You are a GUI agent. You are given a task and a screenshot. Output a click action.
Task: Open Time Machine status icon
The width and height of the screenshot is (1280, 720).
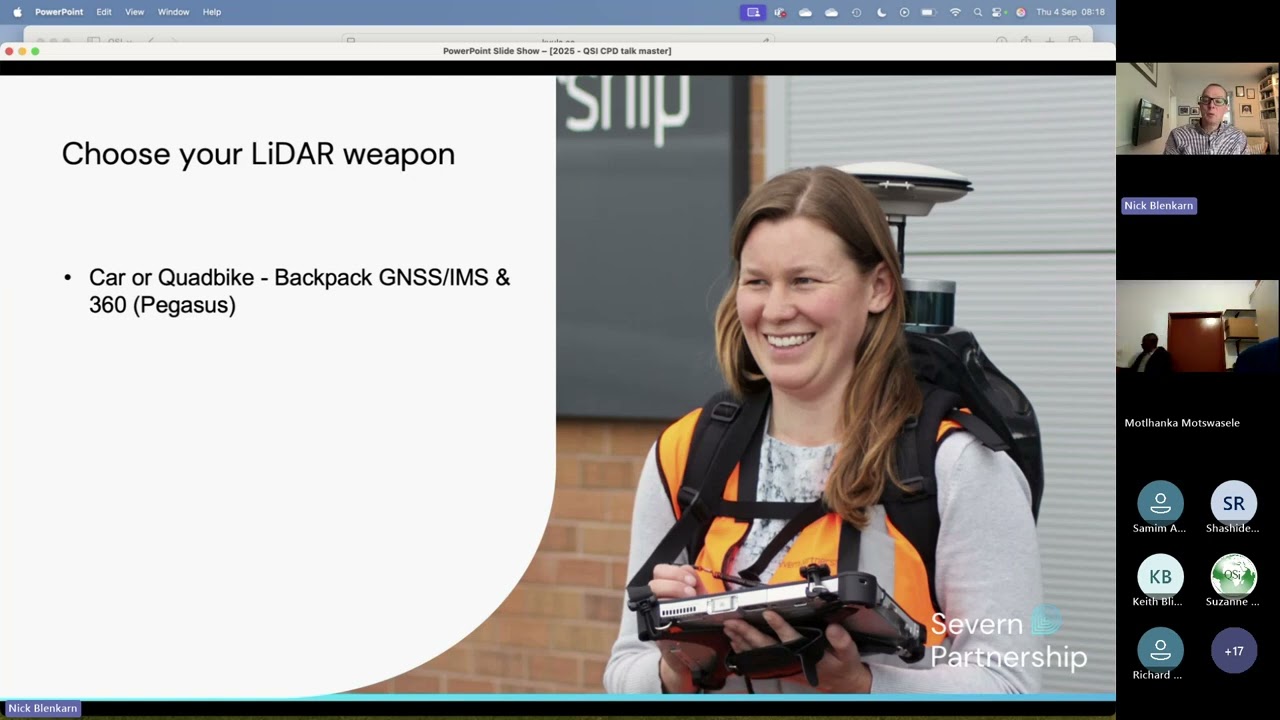click(856, 12)
